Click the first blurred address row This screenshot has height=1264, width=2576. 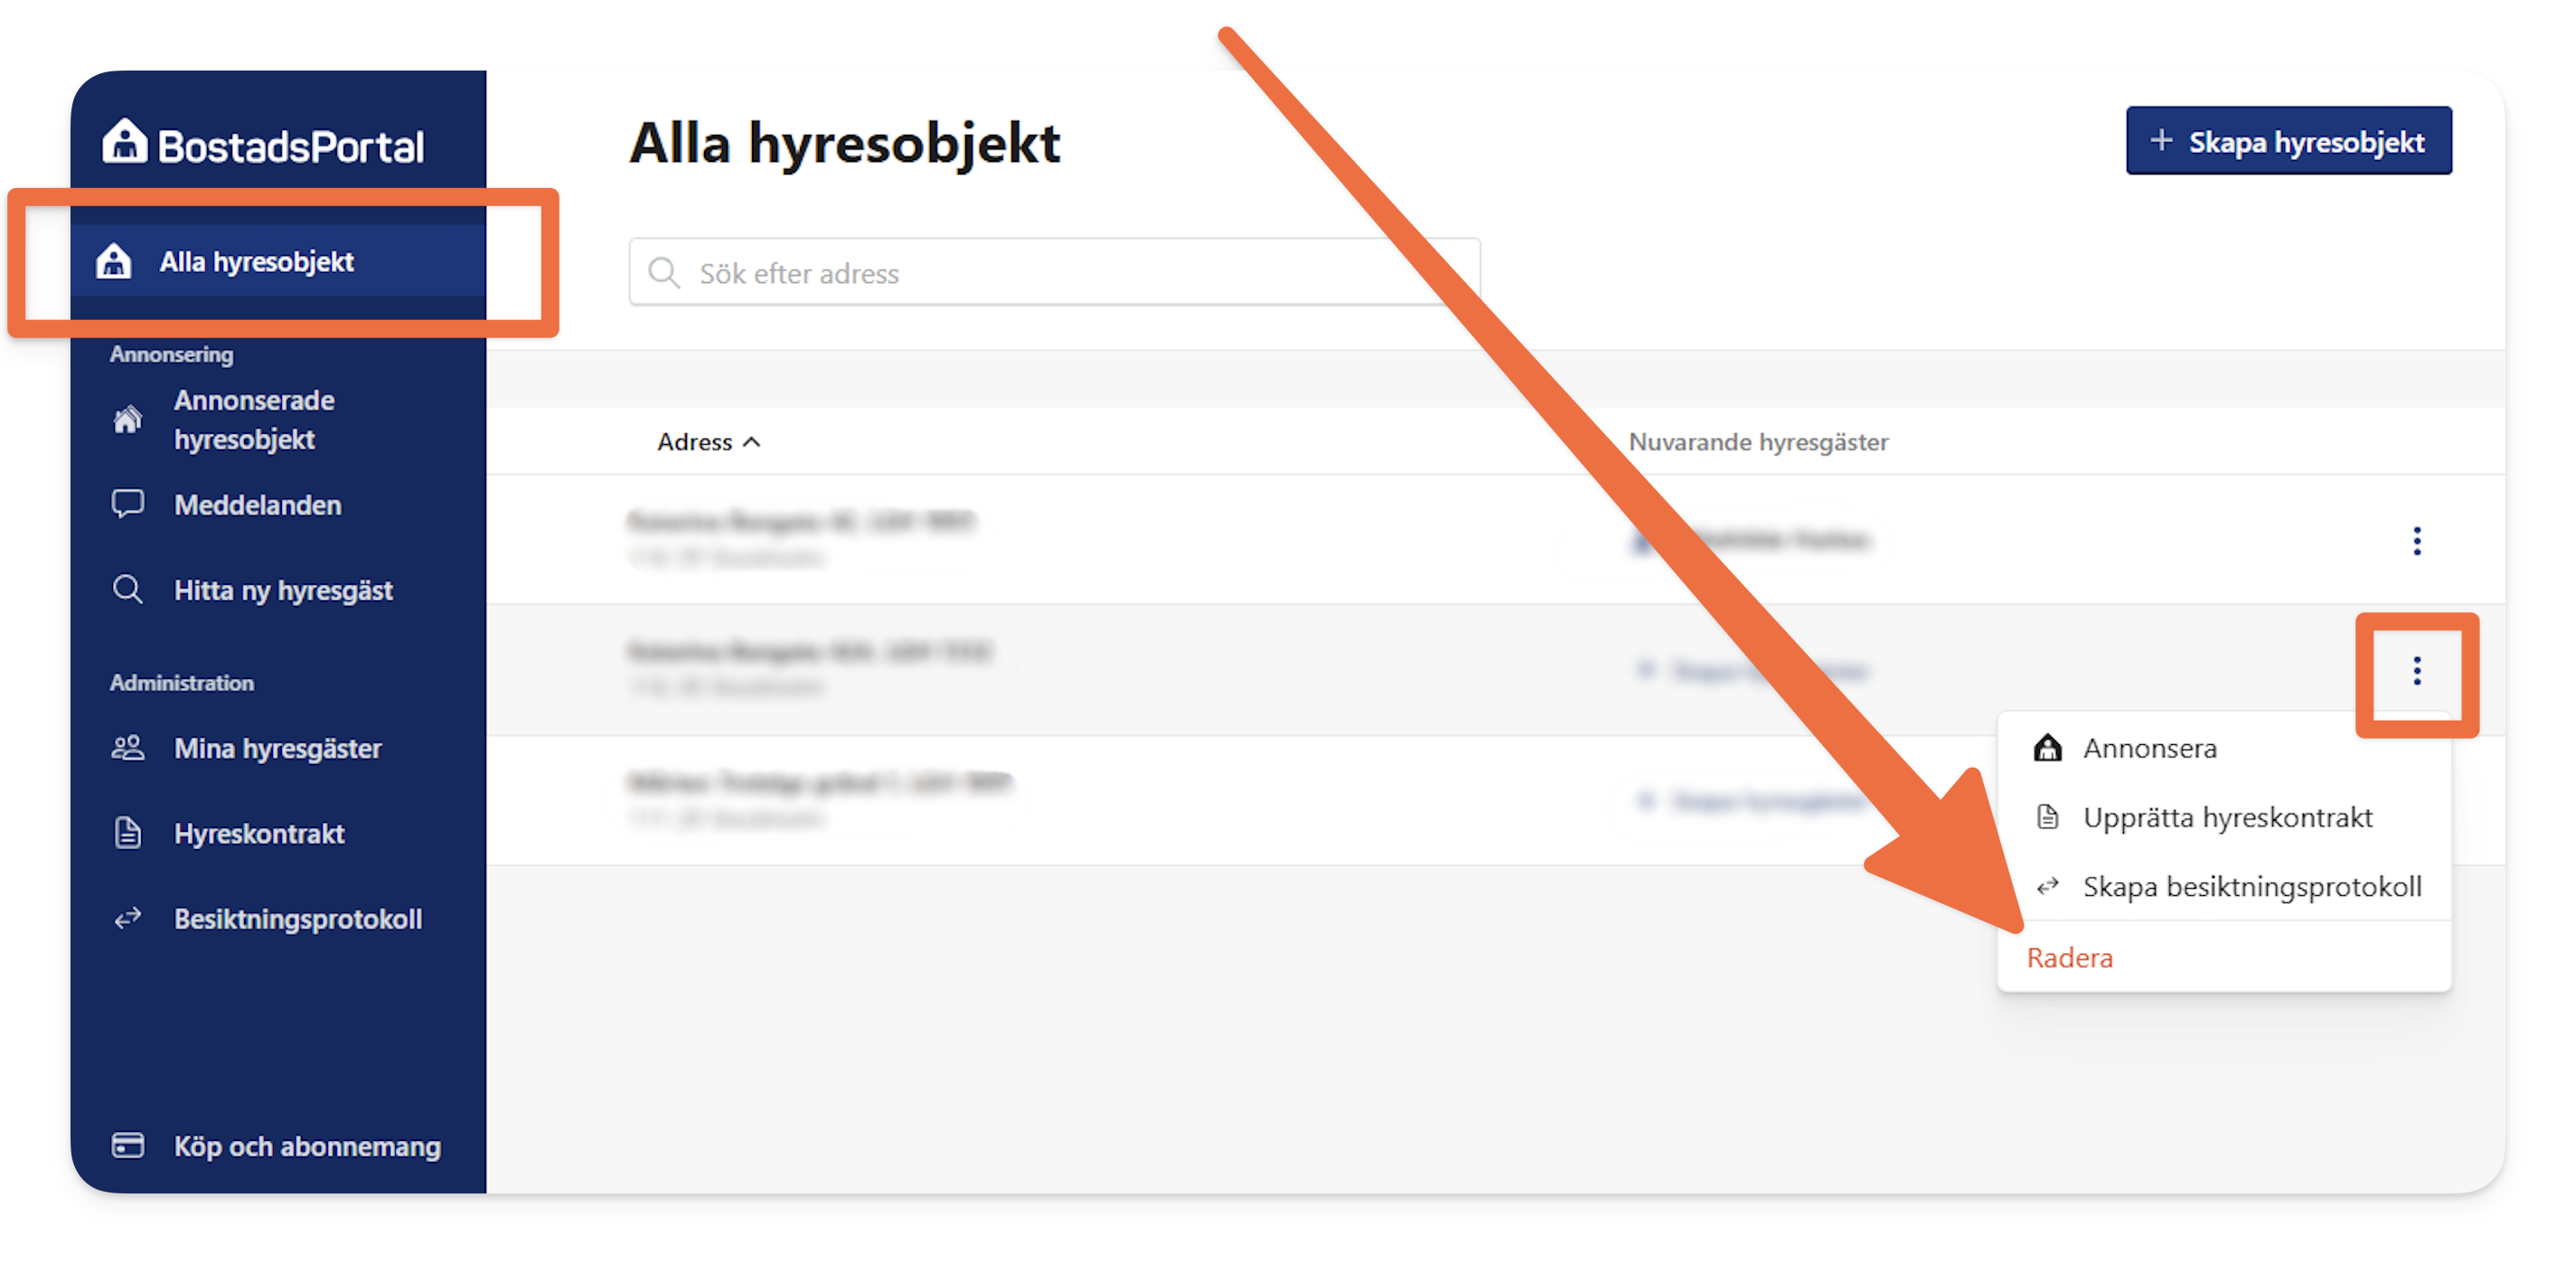coord(801,538)
